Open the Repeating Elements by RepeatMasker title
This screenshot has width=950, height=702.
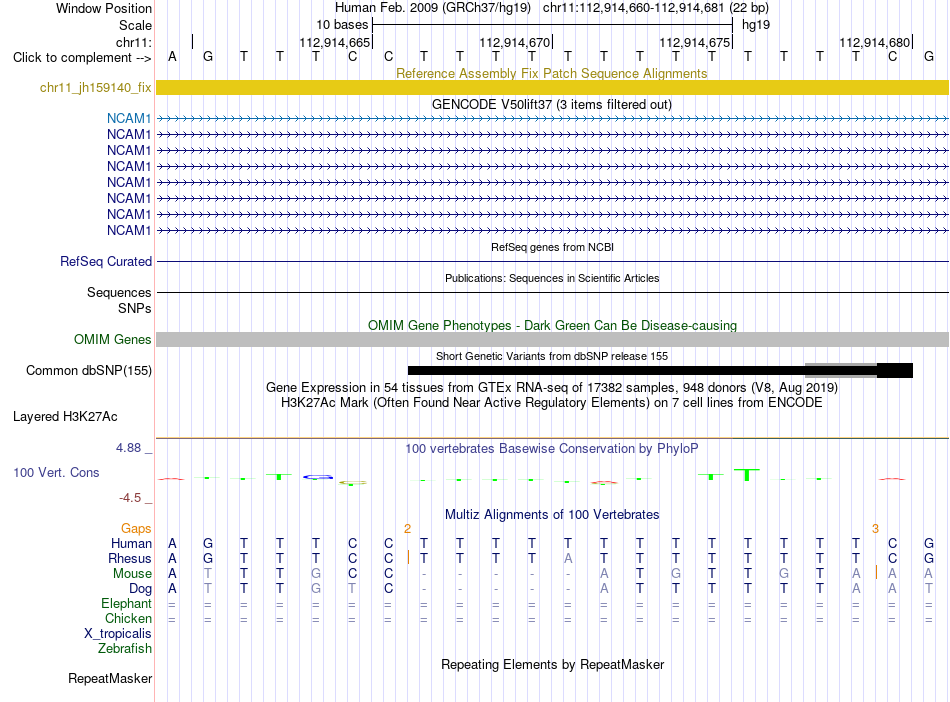tap(552, 664)
